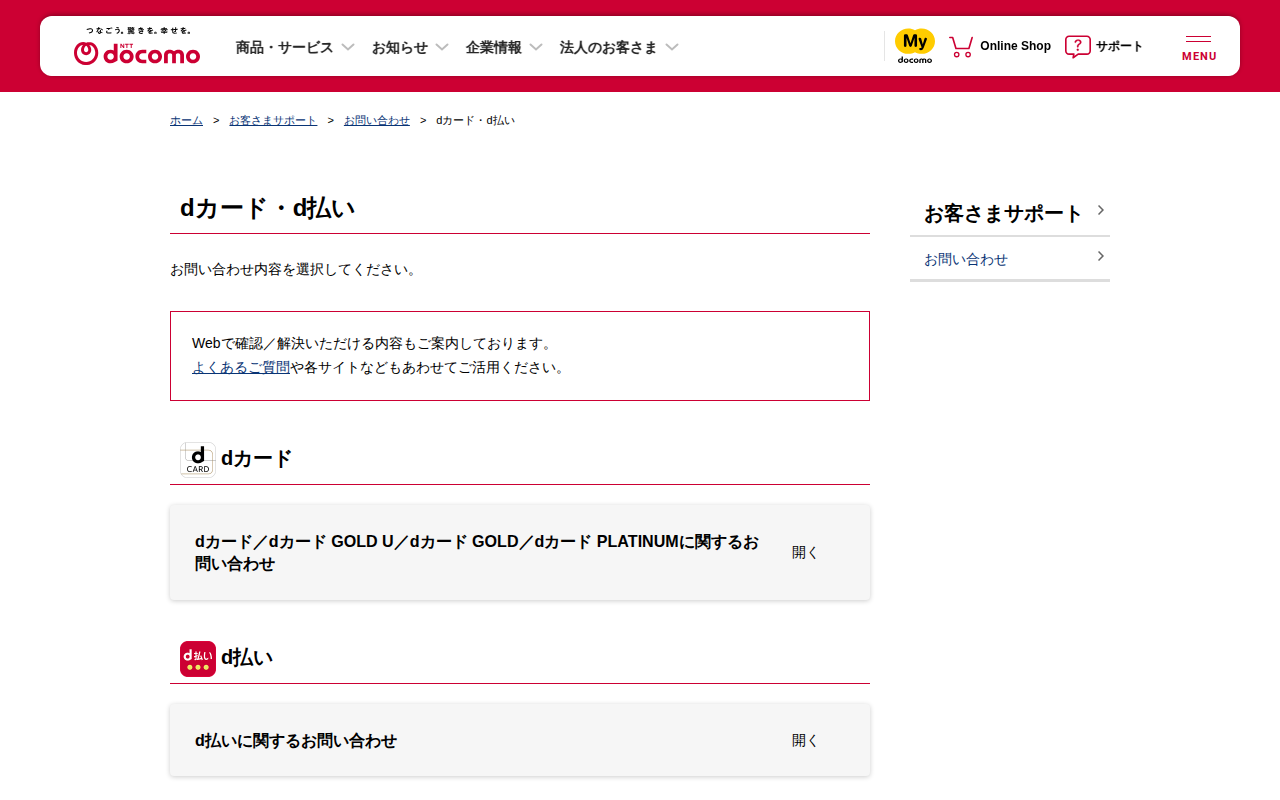Click the Online Shop cart icon
The image size is (1280, 800).
pos(961,46)
